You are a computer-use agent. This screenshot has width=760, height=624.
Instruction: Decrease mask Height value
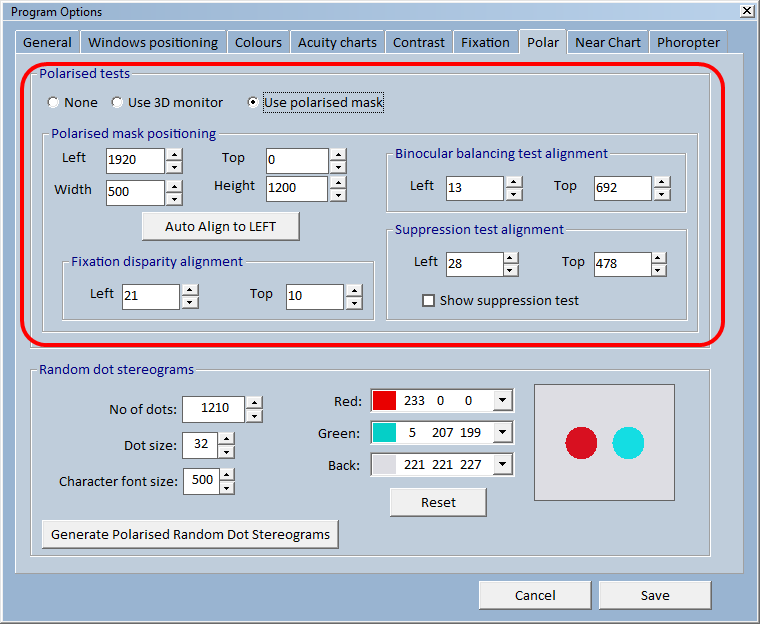(338, 195)
